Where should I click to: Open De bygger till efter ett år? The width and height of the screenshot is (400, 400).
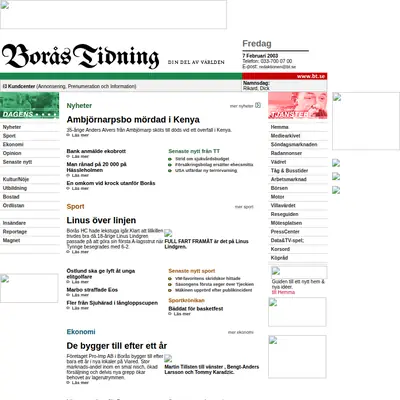(117, 346)
